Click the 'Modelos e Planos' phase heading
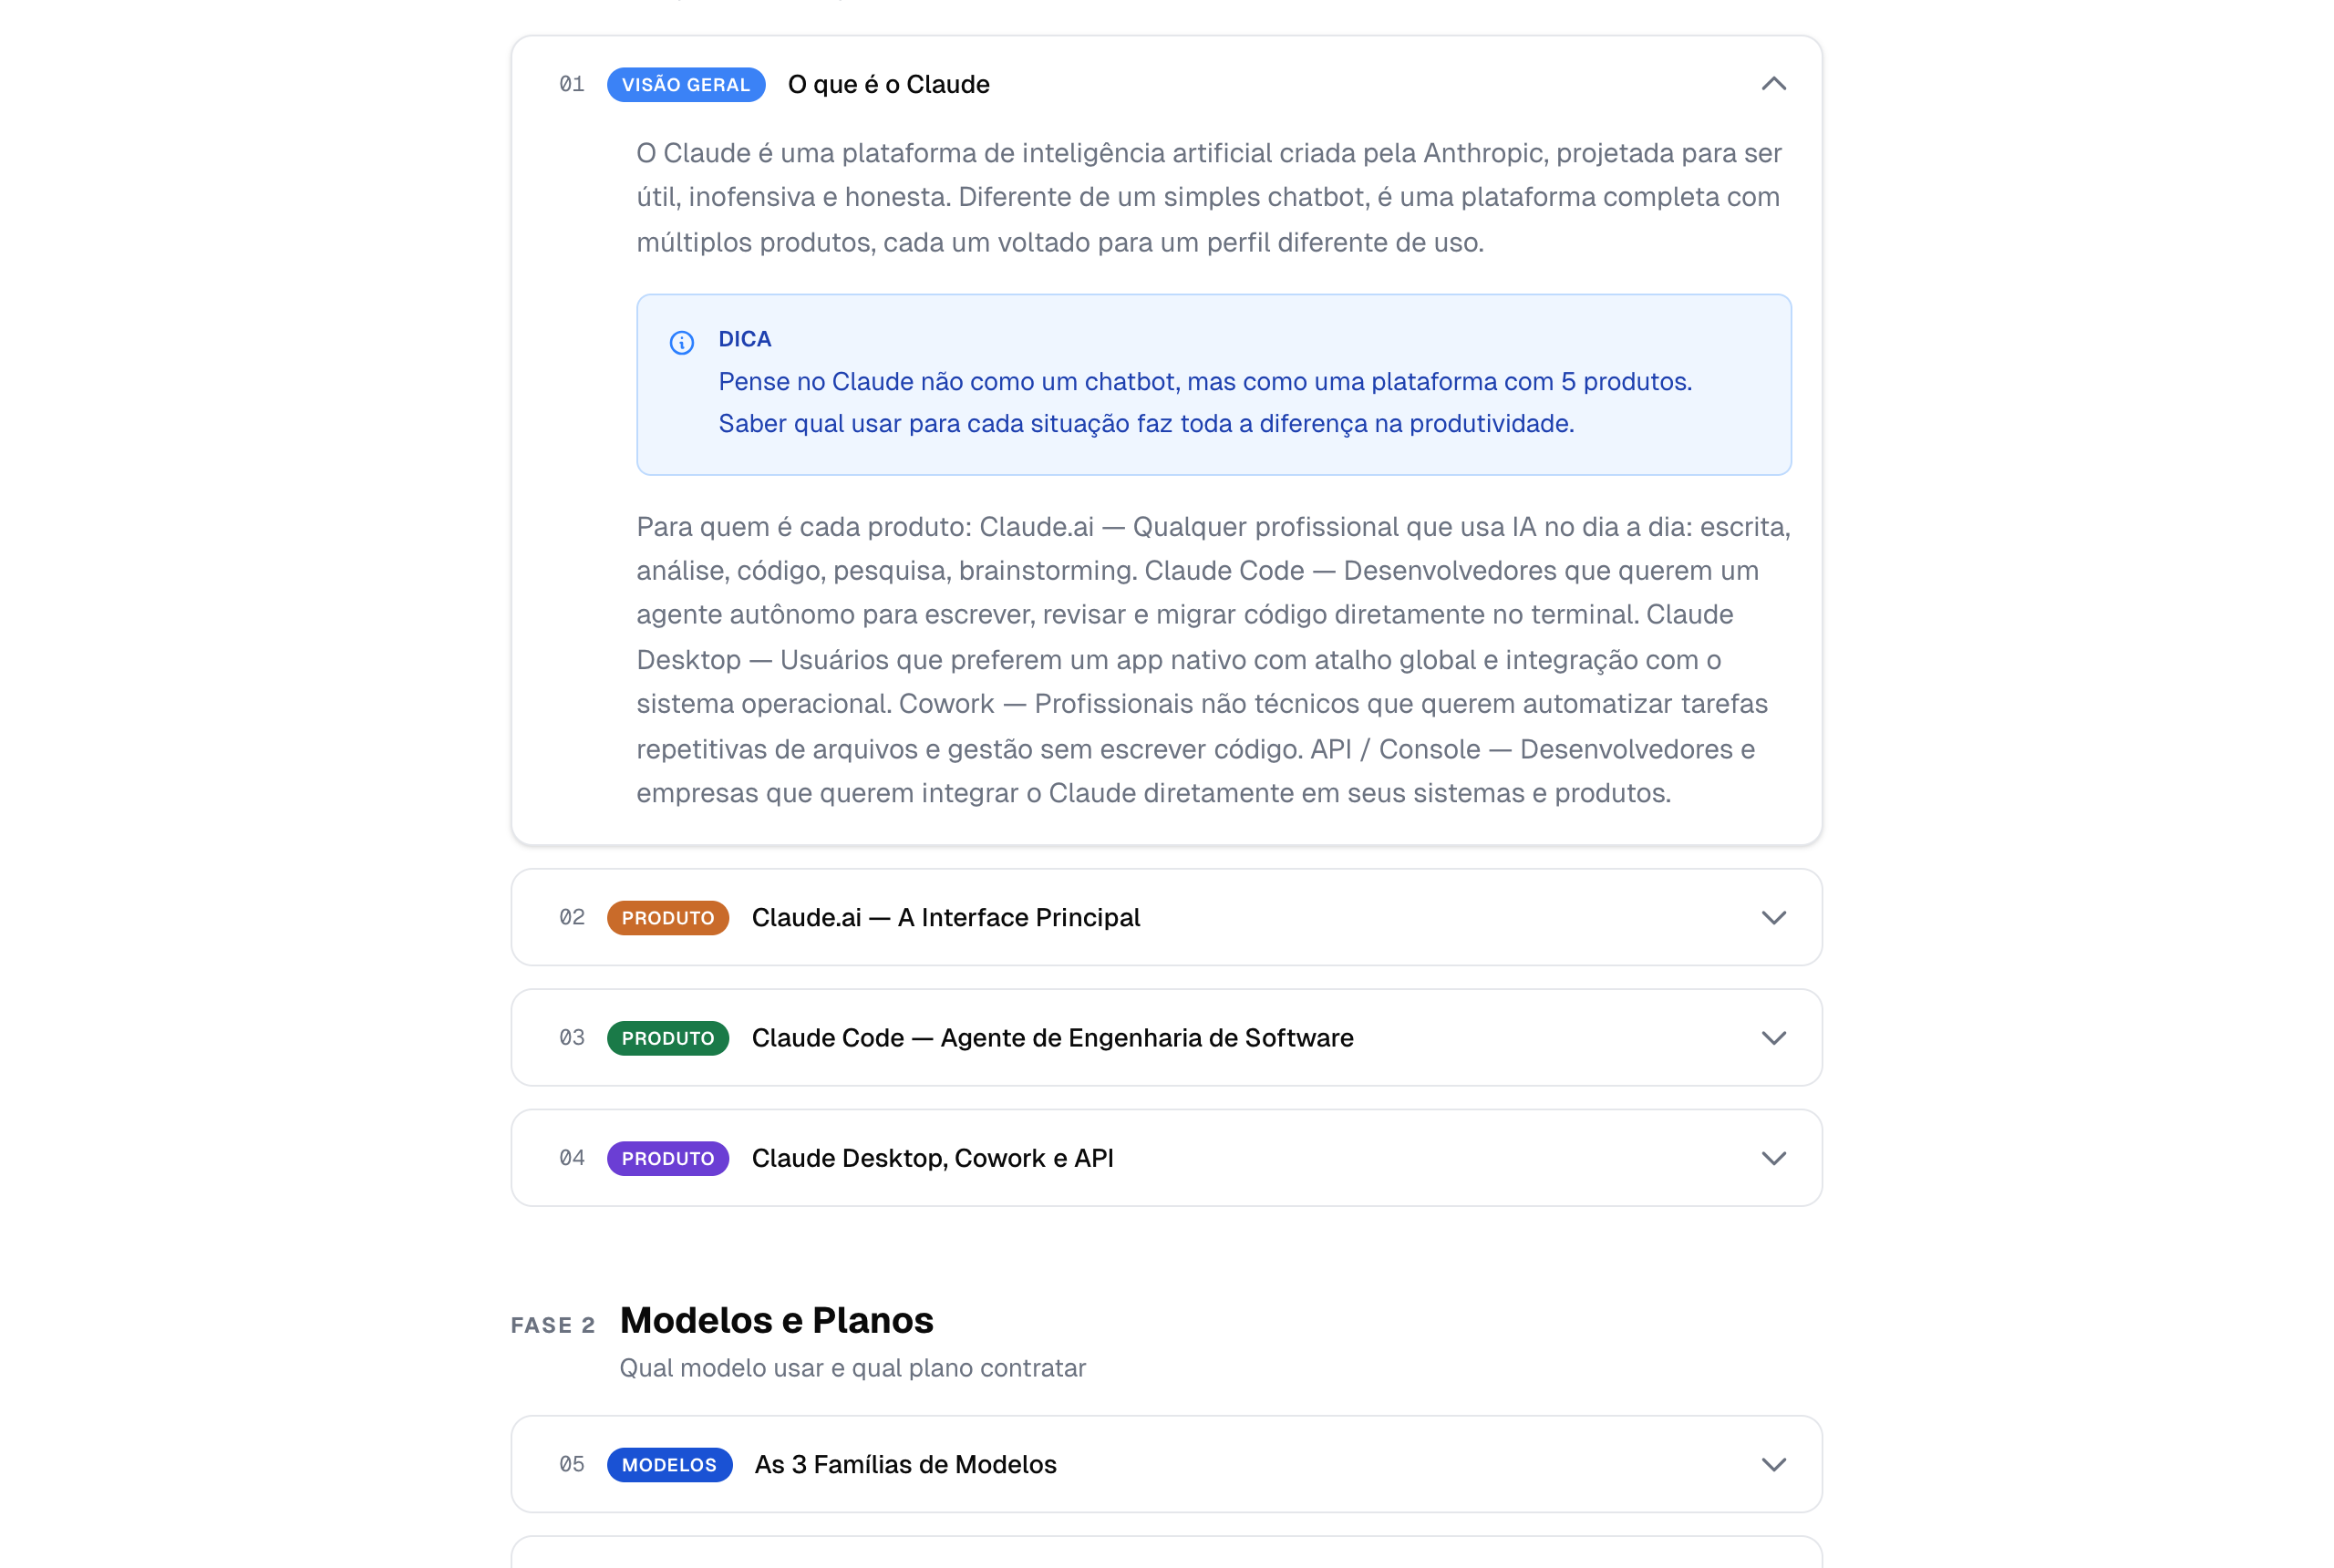The height and width of the screenshot is (1568, 2334). click(x=775, y=1319)
